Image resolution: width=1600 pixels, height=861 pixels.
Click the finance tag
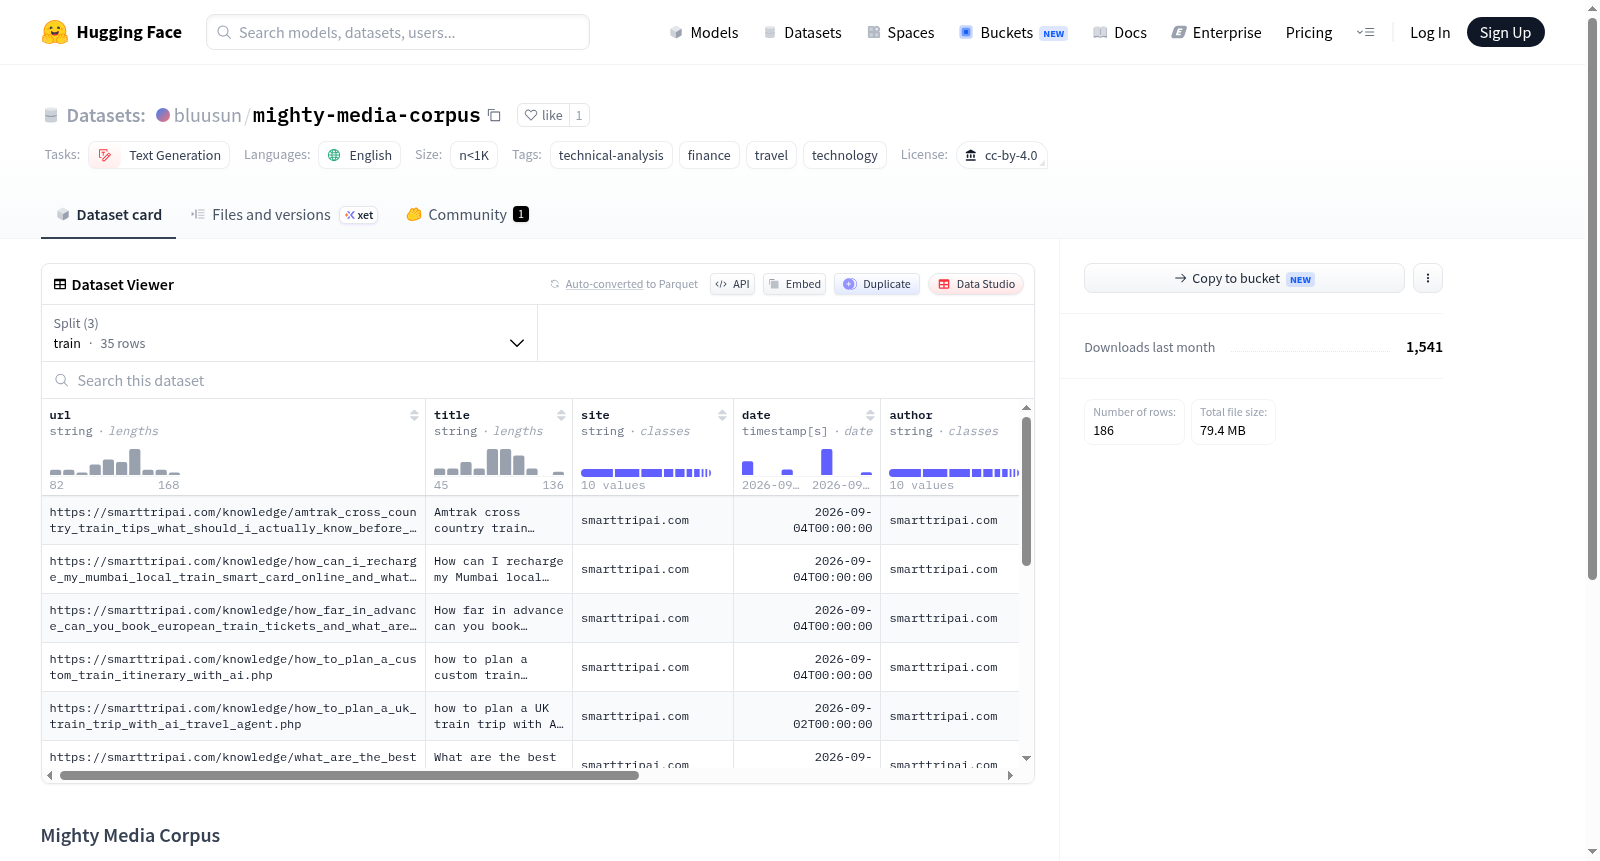[x=709, y=155]
